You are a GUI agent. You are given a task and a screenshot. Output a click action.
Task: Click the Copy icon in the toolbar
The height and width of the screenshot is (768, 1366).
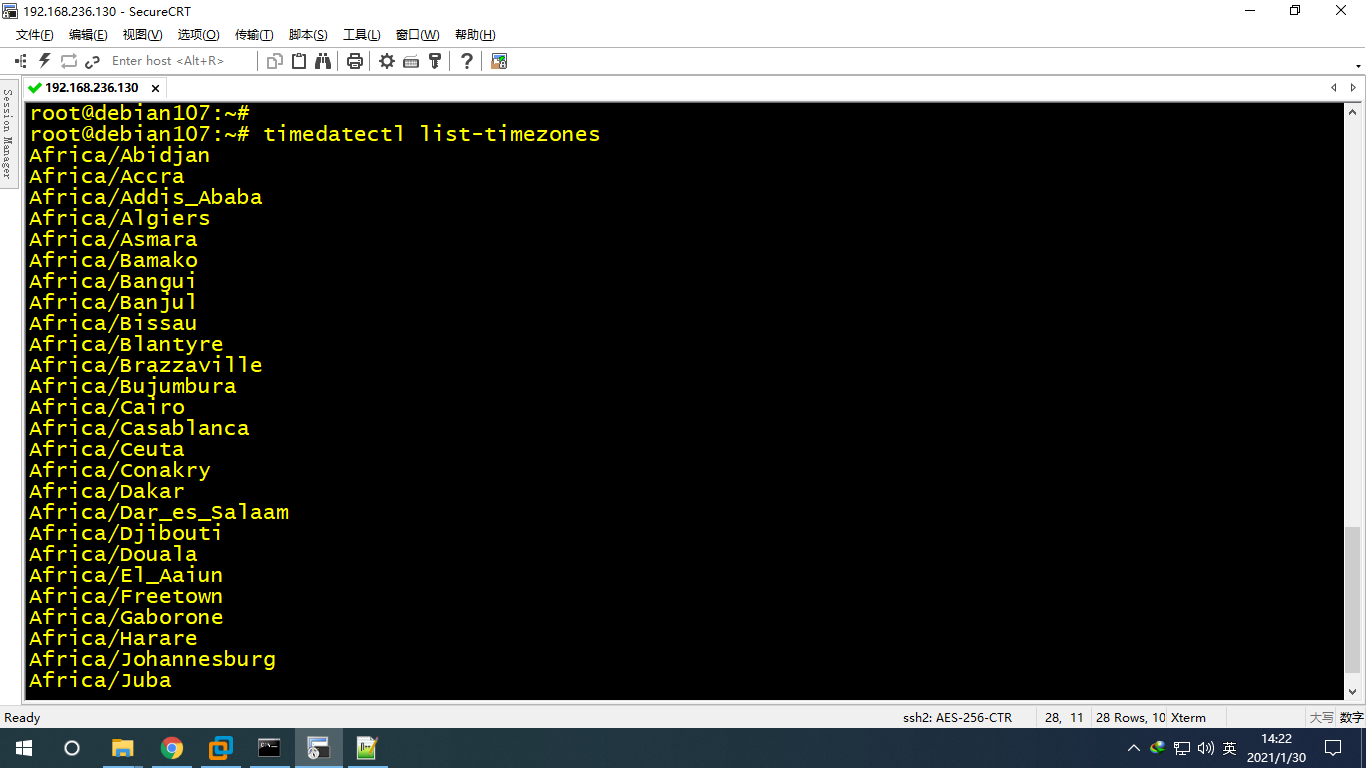[x=275, y=61]
